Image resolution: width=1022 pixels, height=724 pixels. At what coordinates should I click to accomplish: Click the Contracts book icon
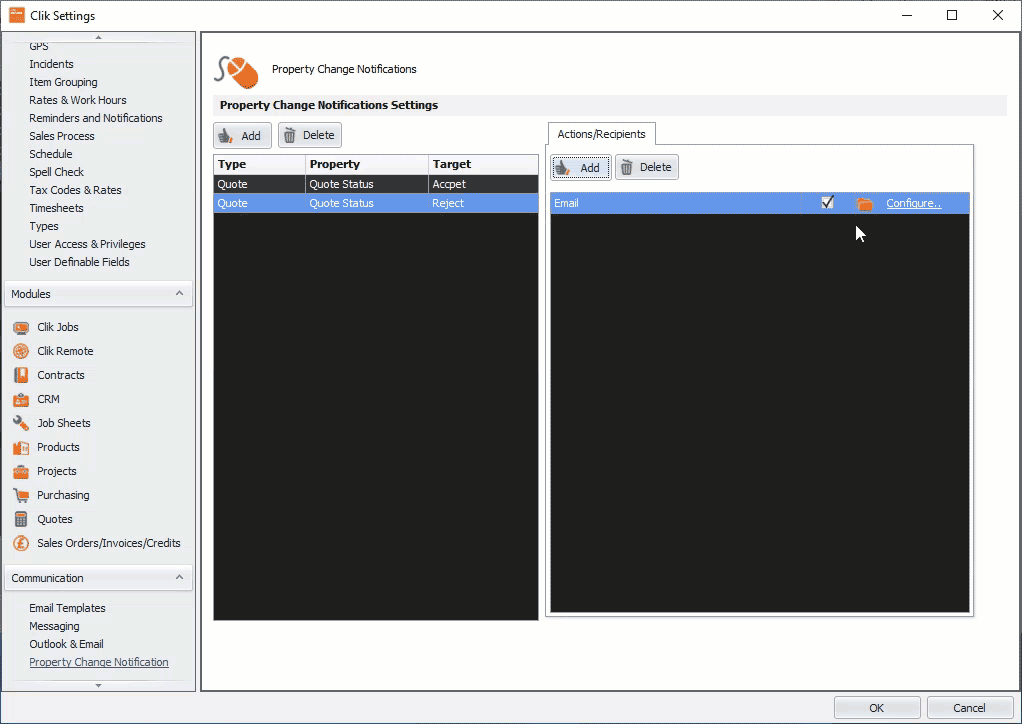tap(21, 375)
